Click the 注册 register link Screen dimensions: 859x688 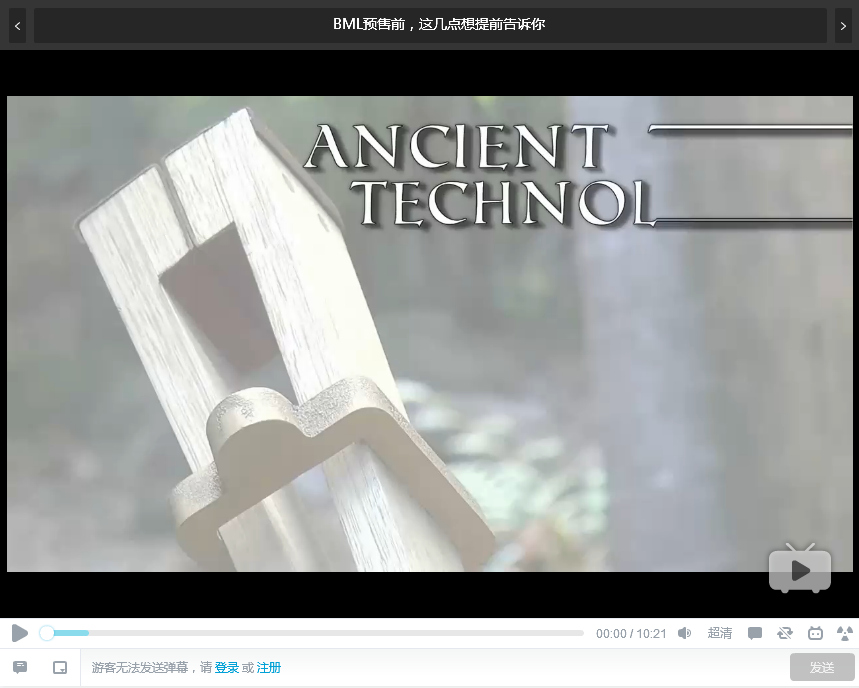pyautogui.click(x=268, y=668)
